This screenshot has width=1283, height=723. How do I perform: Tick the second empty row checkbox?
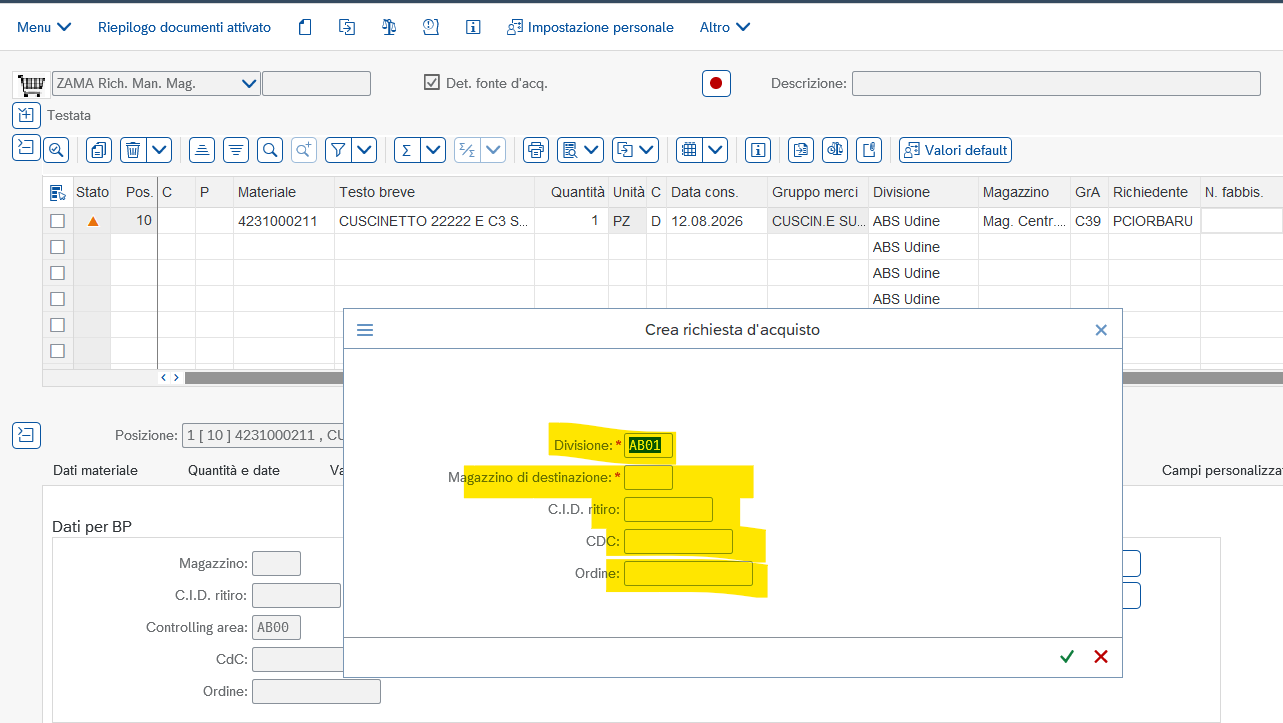click(x=58, y=273)
